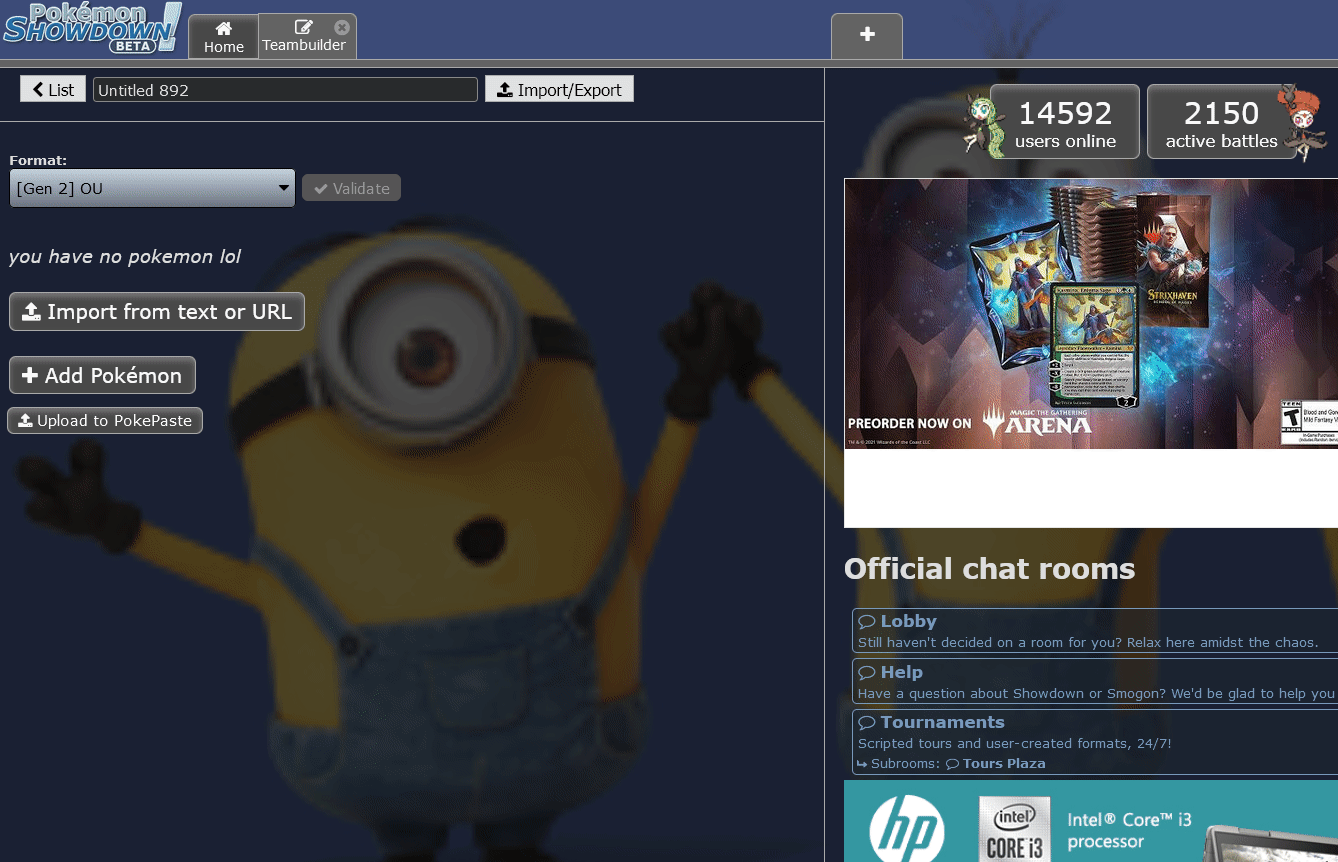This screenshot has width=1338, height=862.
Task: Click the Official chat rooms heading
Action: 989,569
